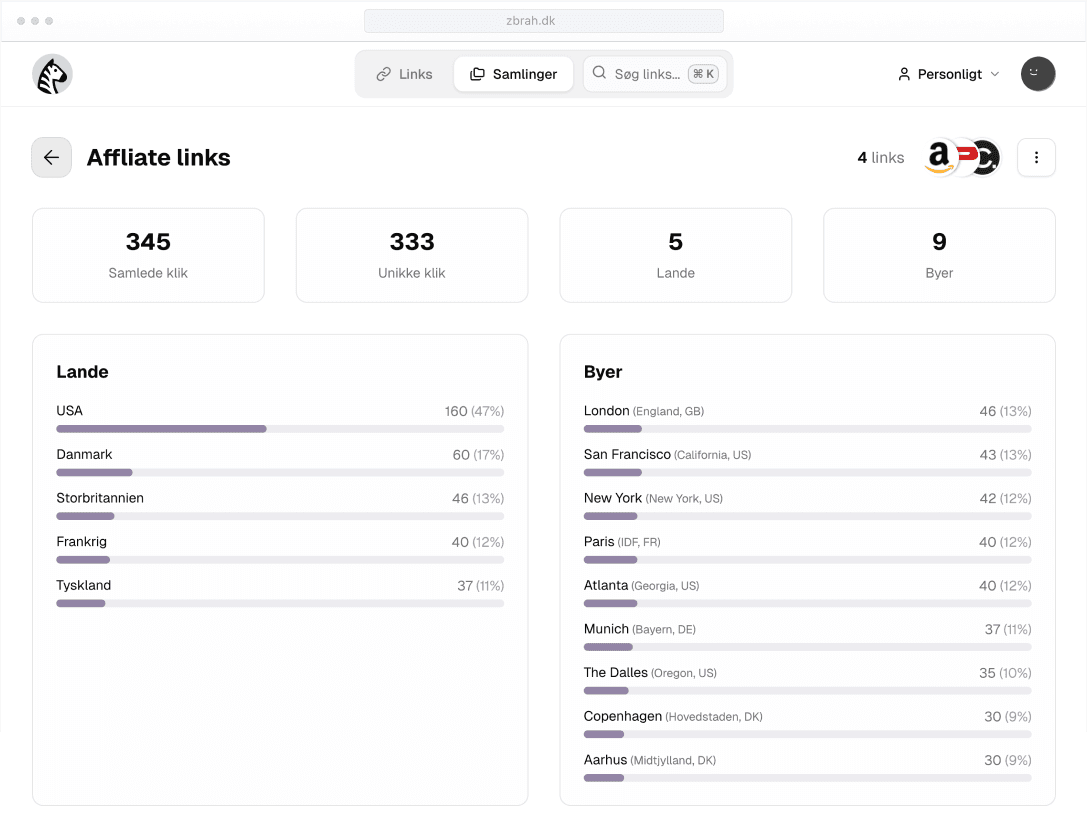Expand the Personligt workspace dropdown
This screenshot has width=1087, height=816.
(948, 74)
